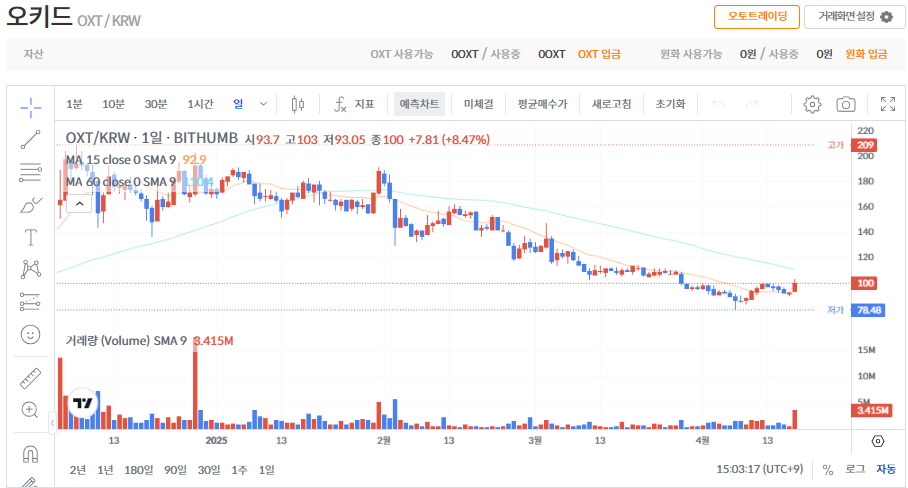The image size is (908, 488).
Task: Set the chart range to 30일
Action: pos(209,470)
